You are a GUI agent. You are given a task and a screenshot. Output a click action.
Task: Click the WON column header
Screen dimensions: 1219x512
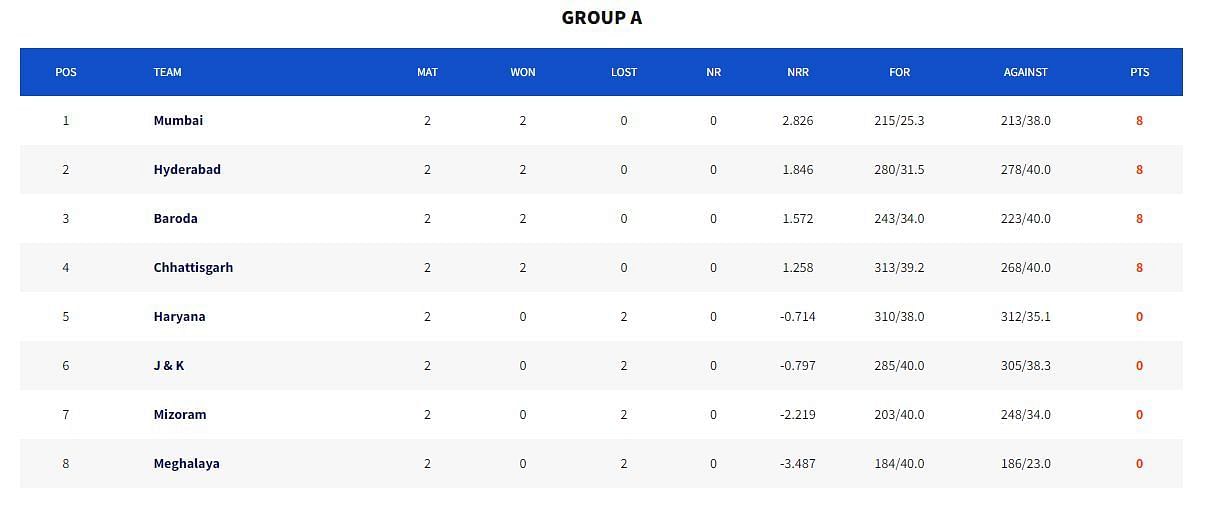523,72
